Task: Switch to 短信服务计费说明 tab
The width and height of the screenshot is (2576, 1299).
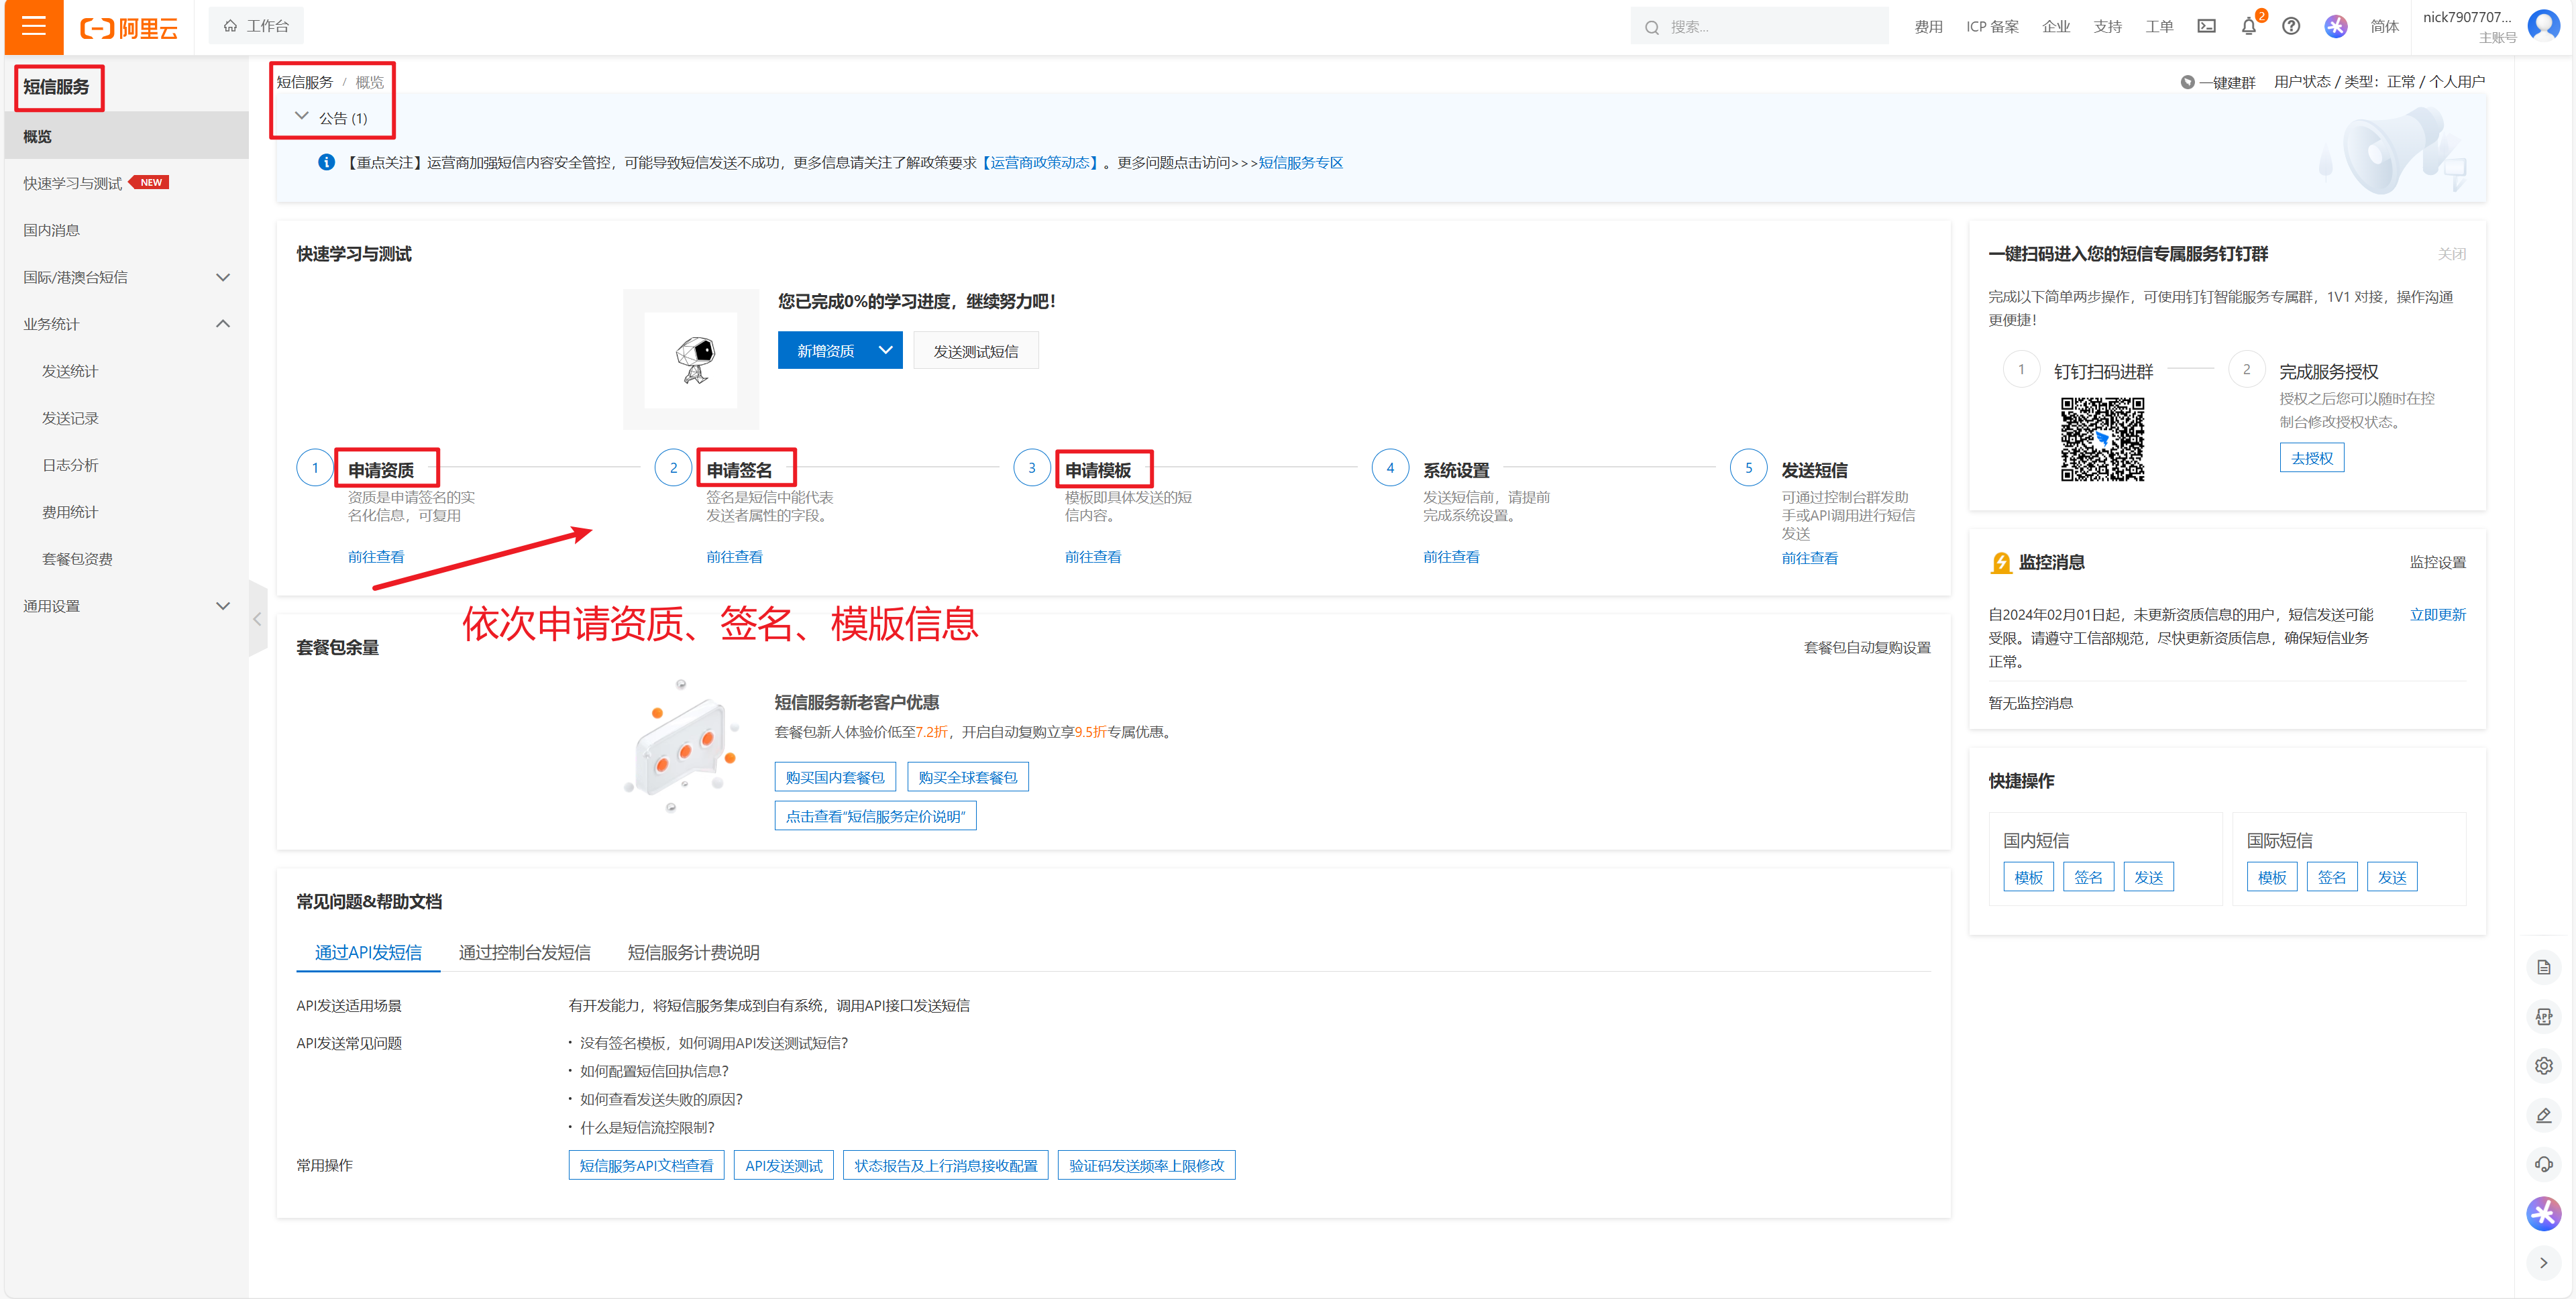Action: coord(693,952)
